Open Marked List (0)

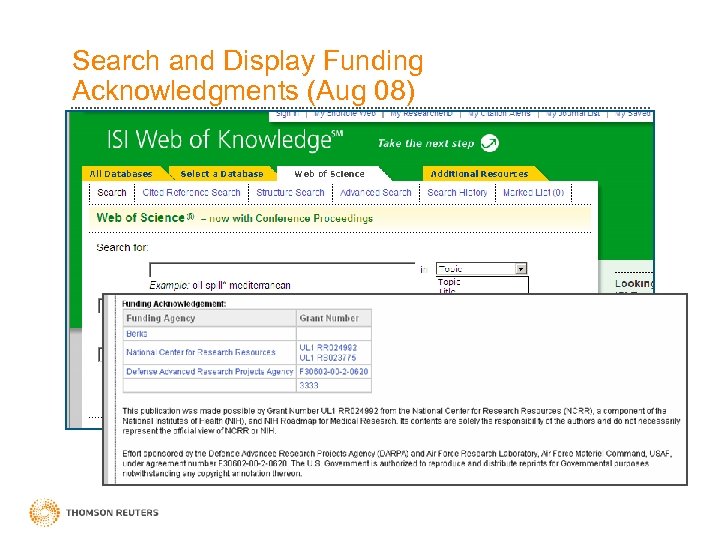[x=534, y=193]
